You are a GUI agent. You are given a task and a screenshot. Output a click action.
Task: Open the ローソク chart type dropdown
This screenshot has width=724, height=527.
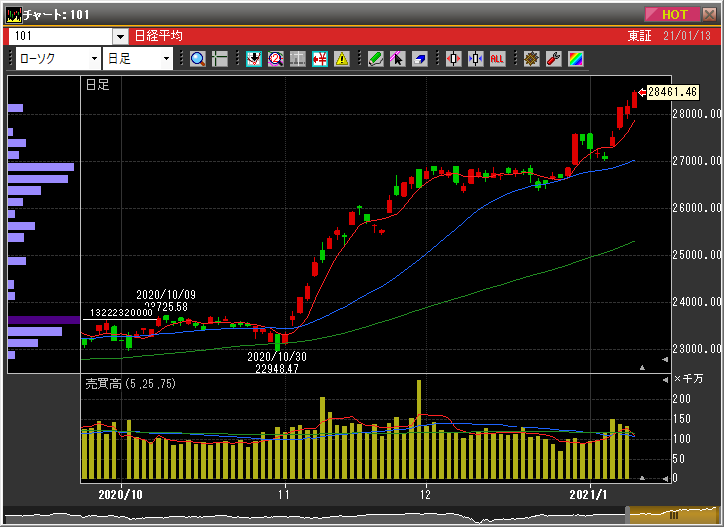pyautogui.click(x=91, y=59)
